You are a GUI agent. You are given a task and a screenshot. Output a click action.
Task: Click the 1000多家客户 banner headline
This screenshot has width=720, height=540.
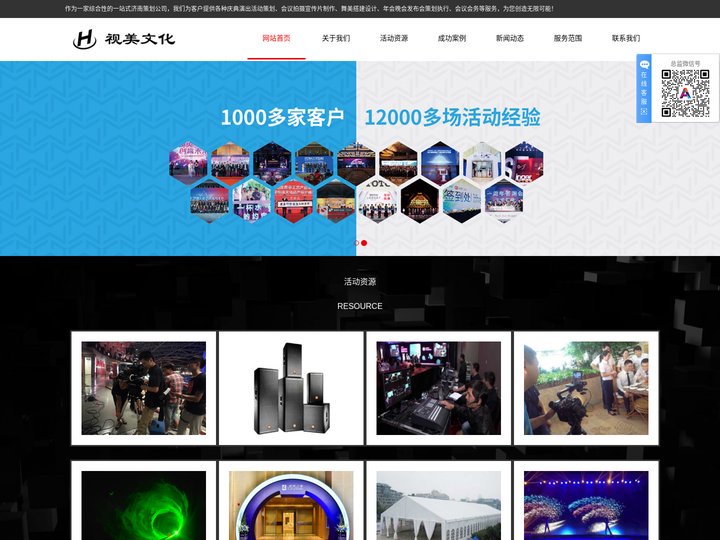pyautogui.click(x=282, y=118)
